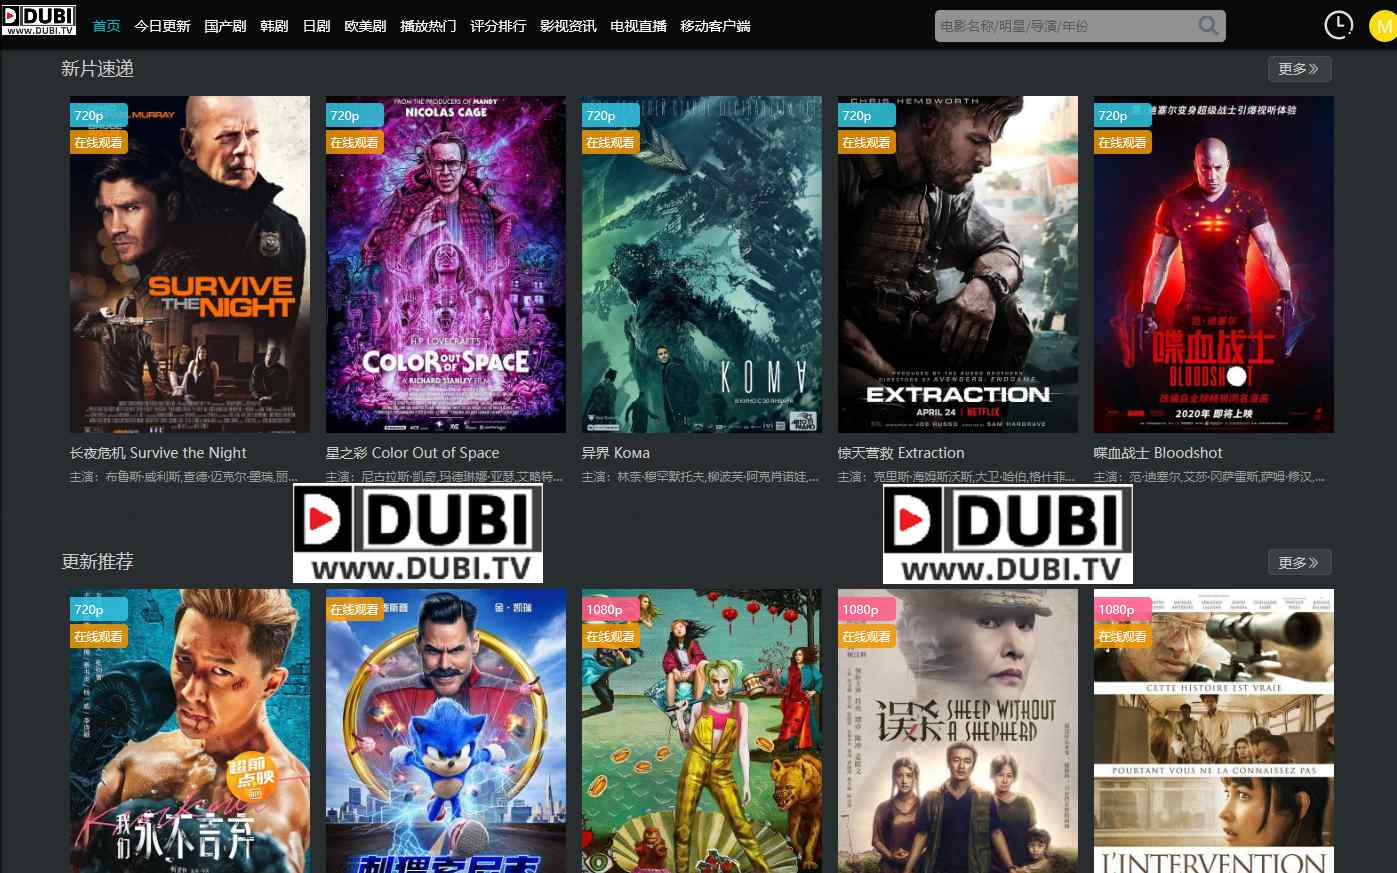Click 在线观看 badge on Koma poster

pyautogui.click(x=610, y=143)
